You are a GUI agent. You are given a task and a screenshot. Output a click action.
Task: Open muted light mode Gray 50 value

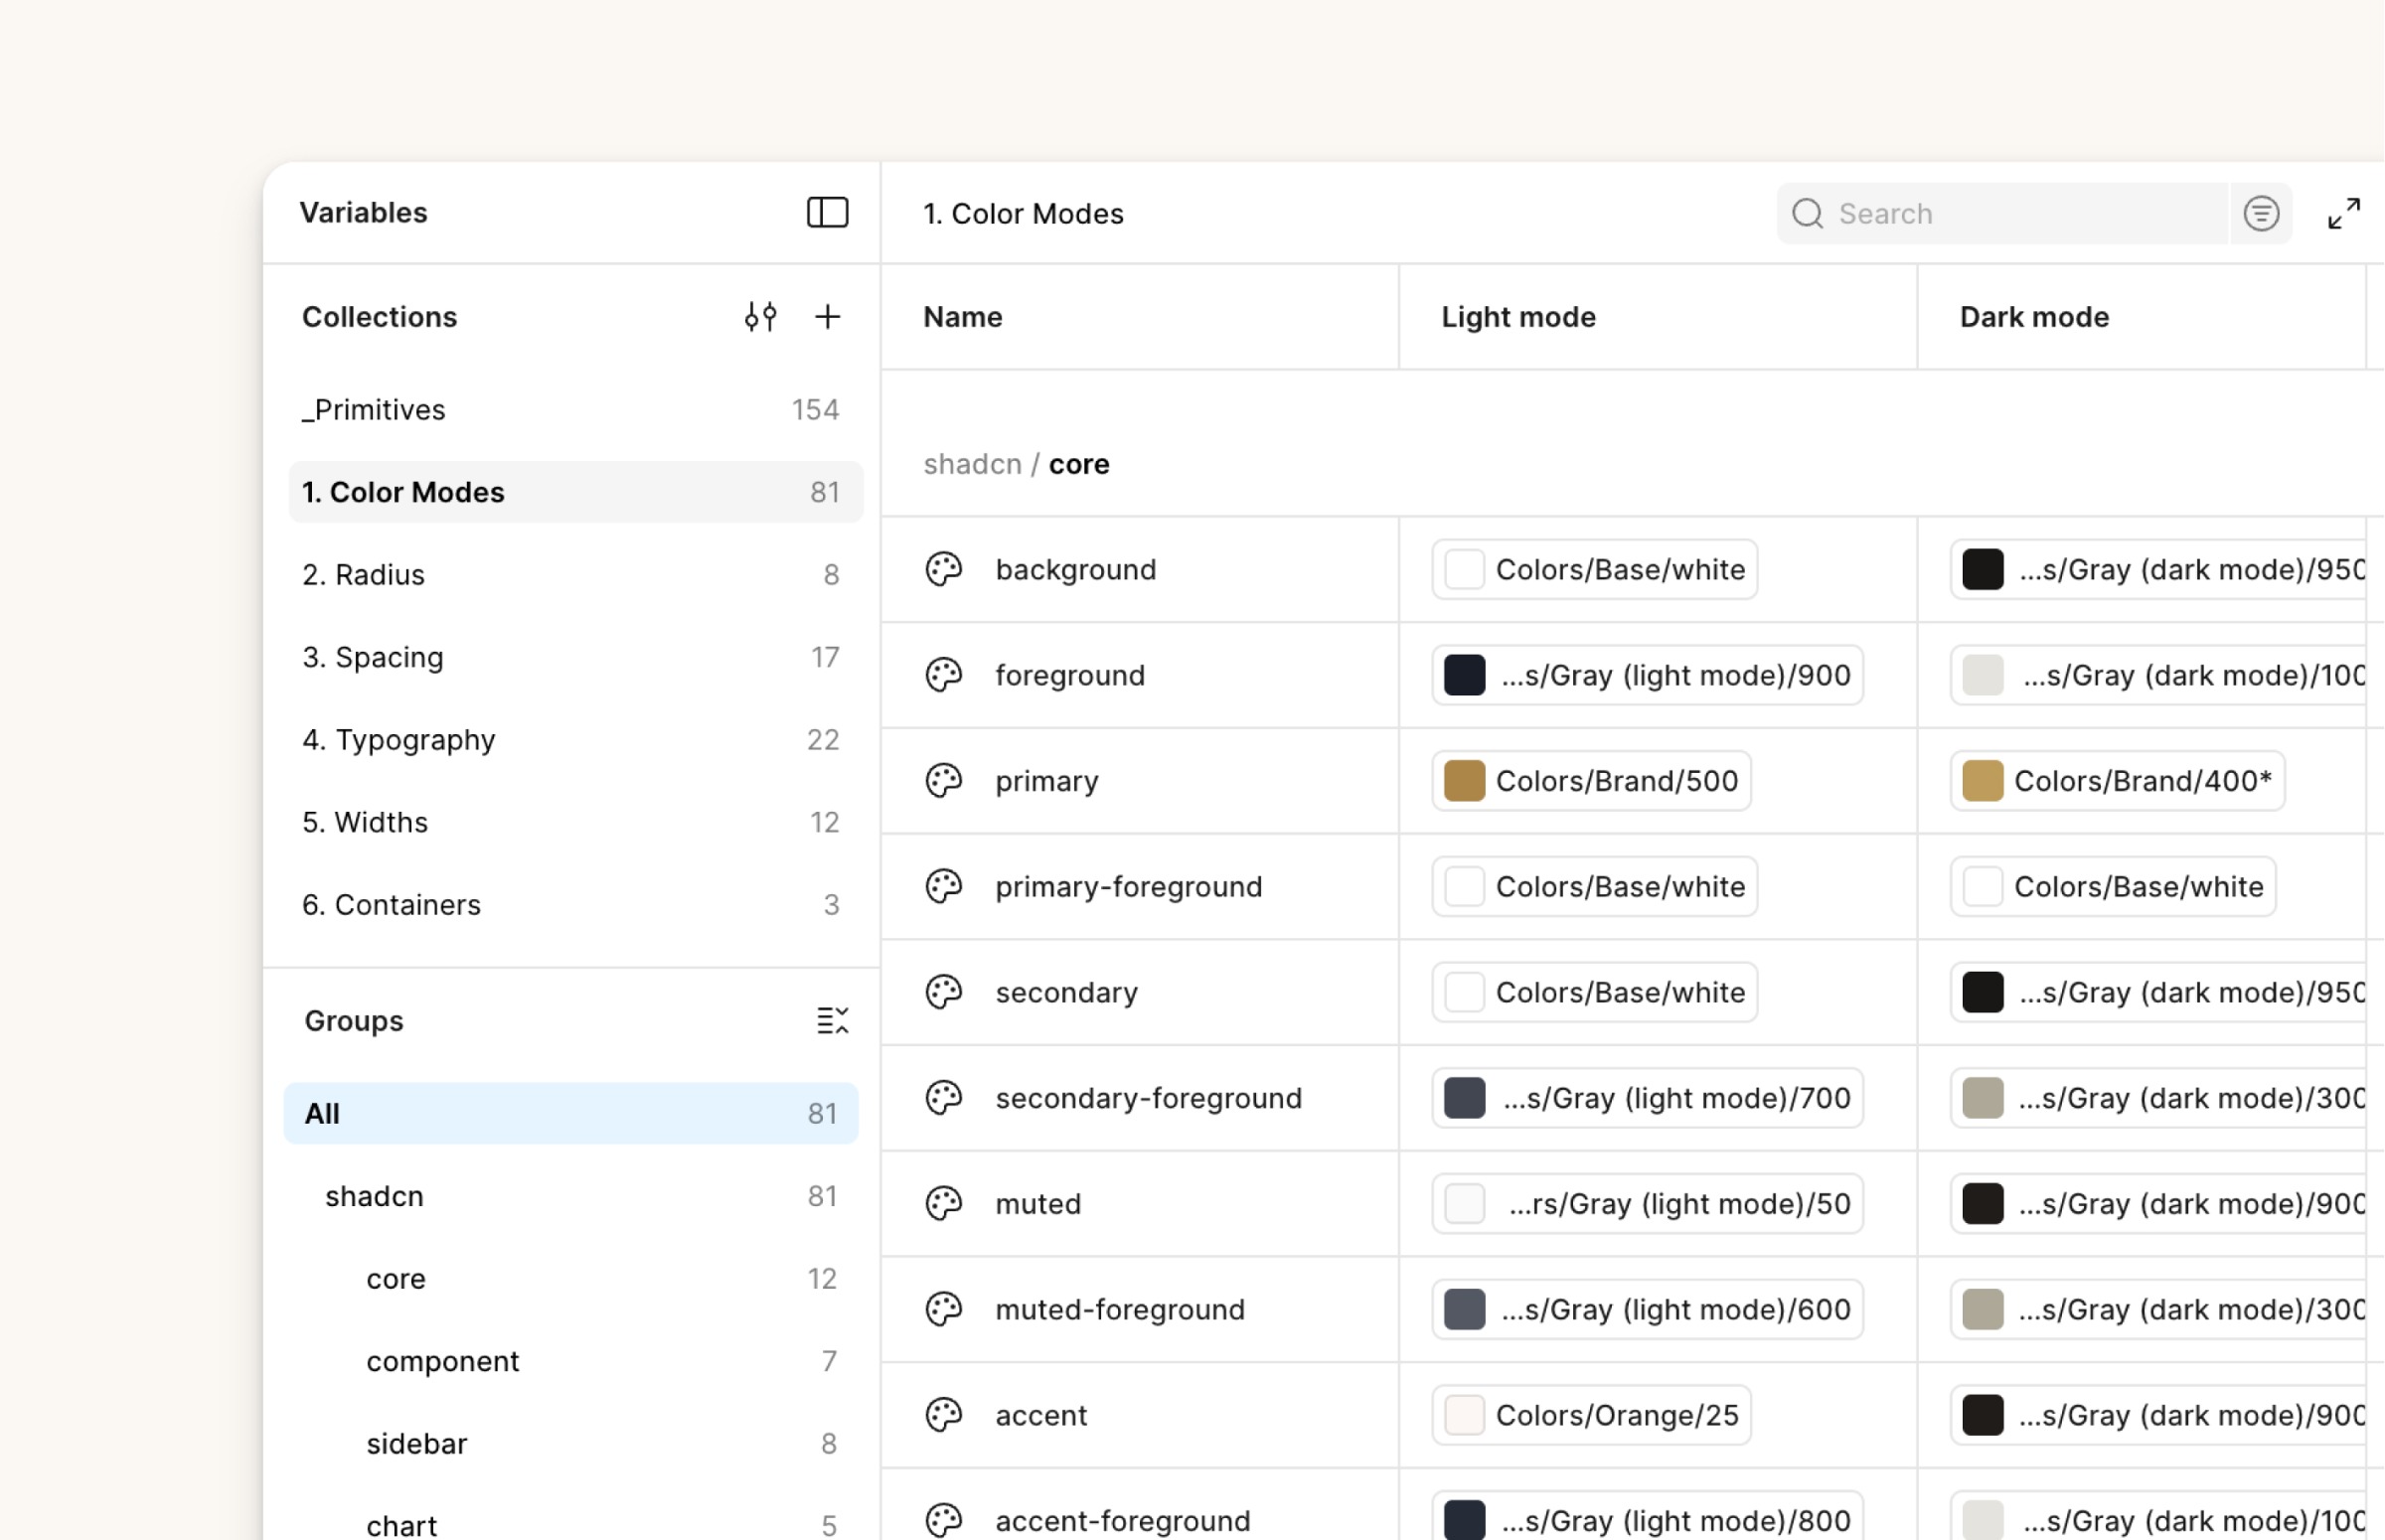(x=1648, y=1203)
